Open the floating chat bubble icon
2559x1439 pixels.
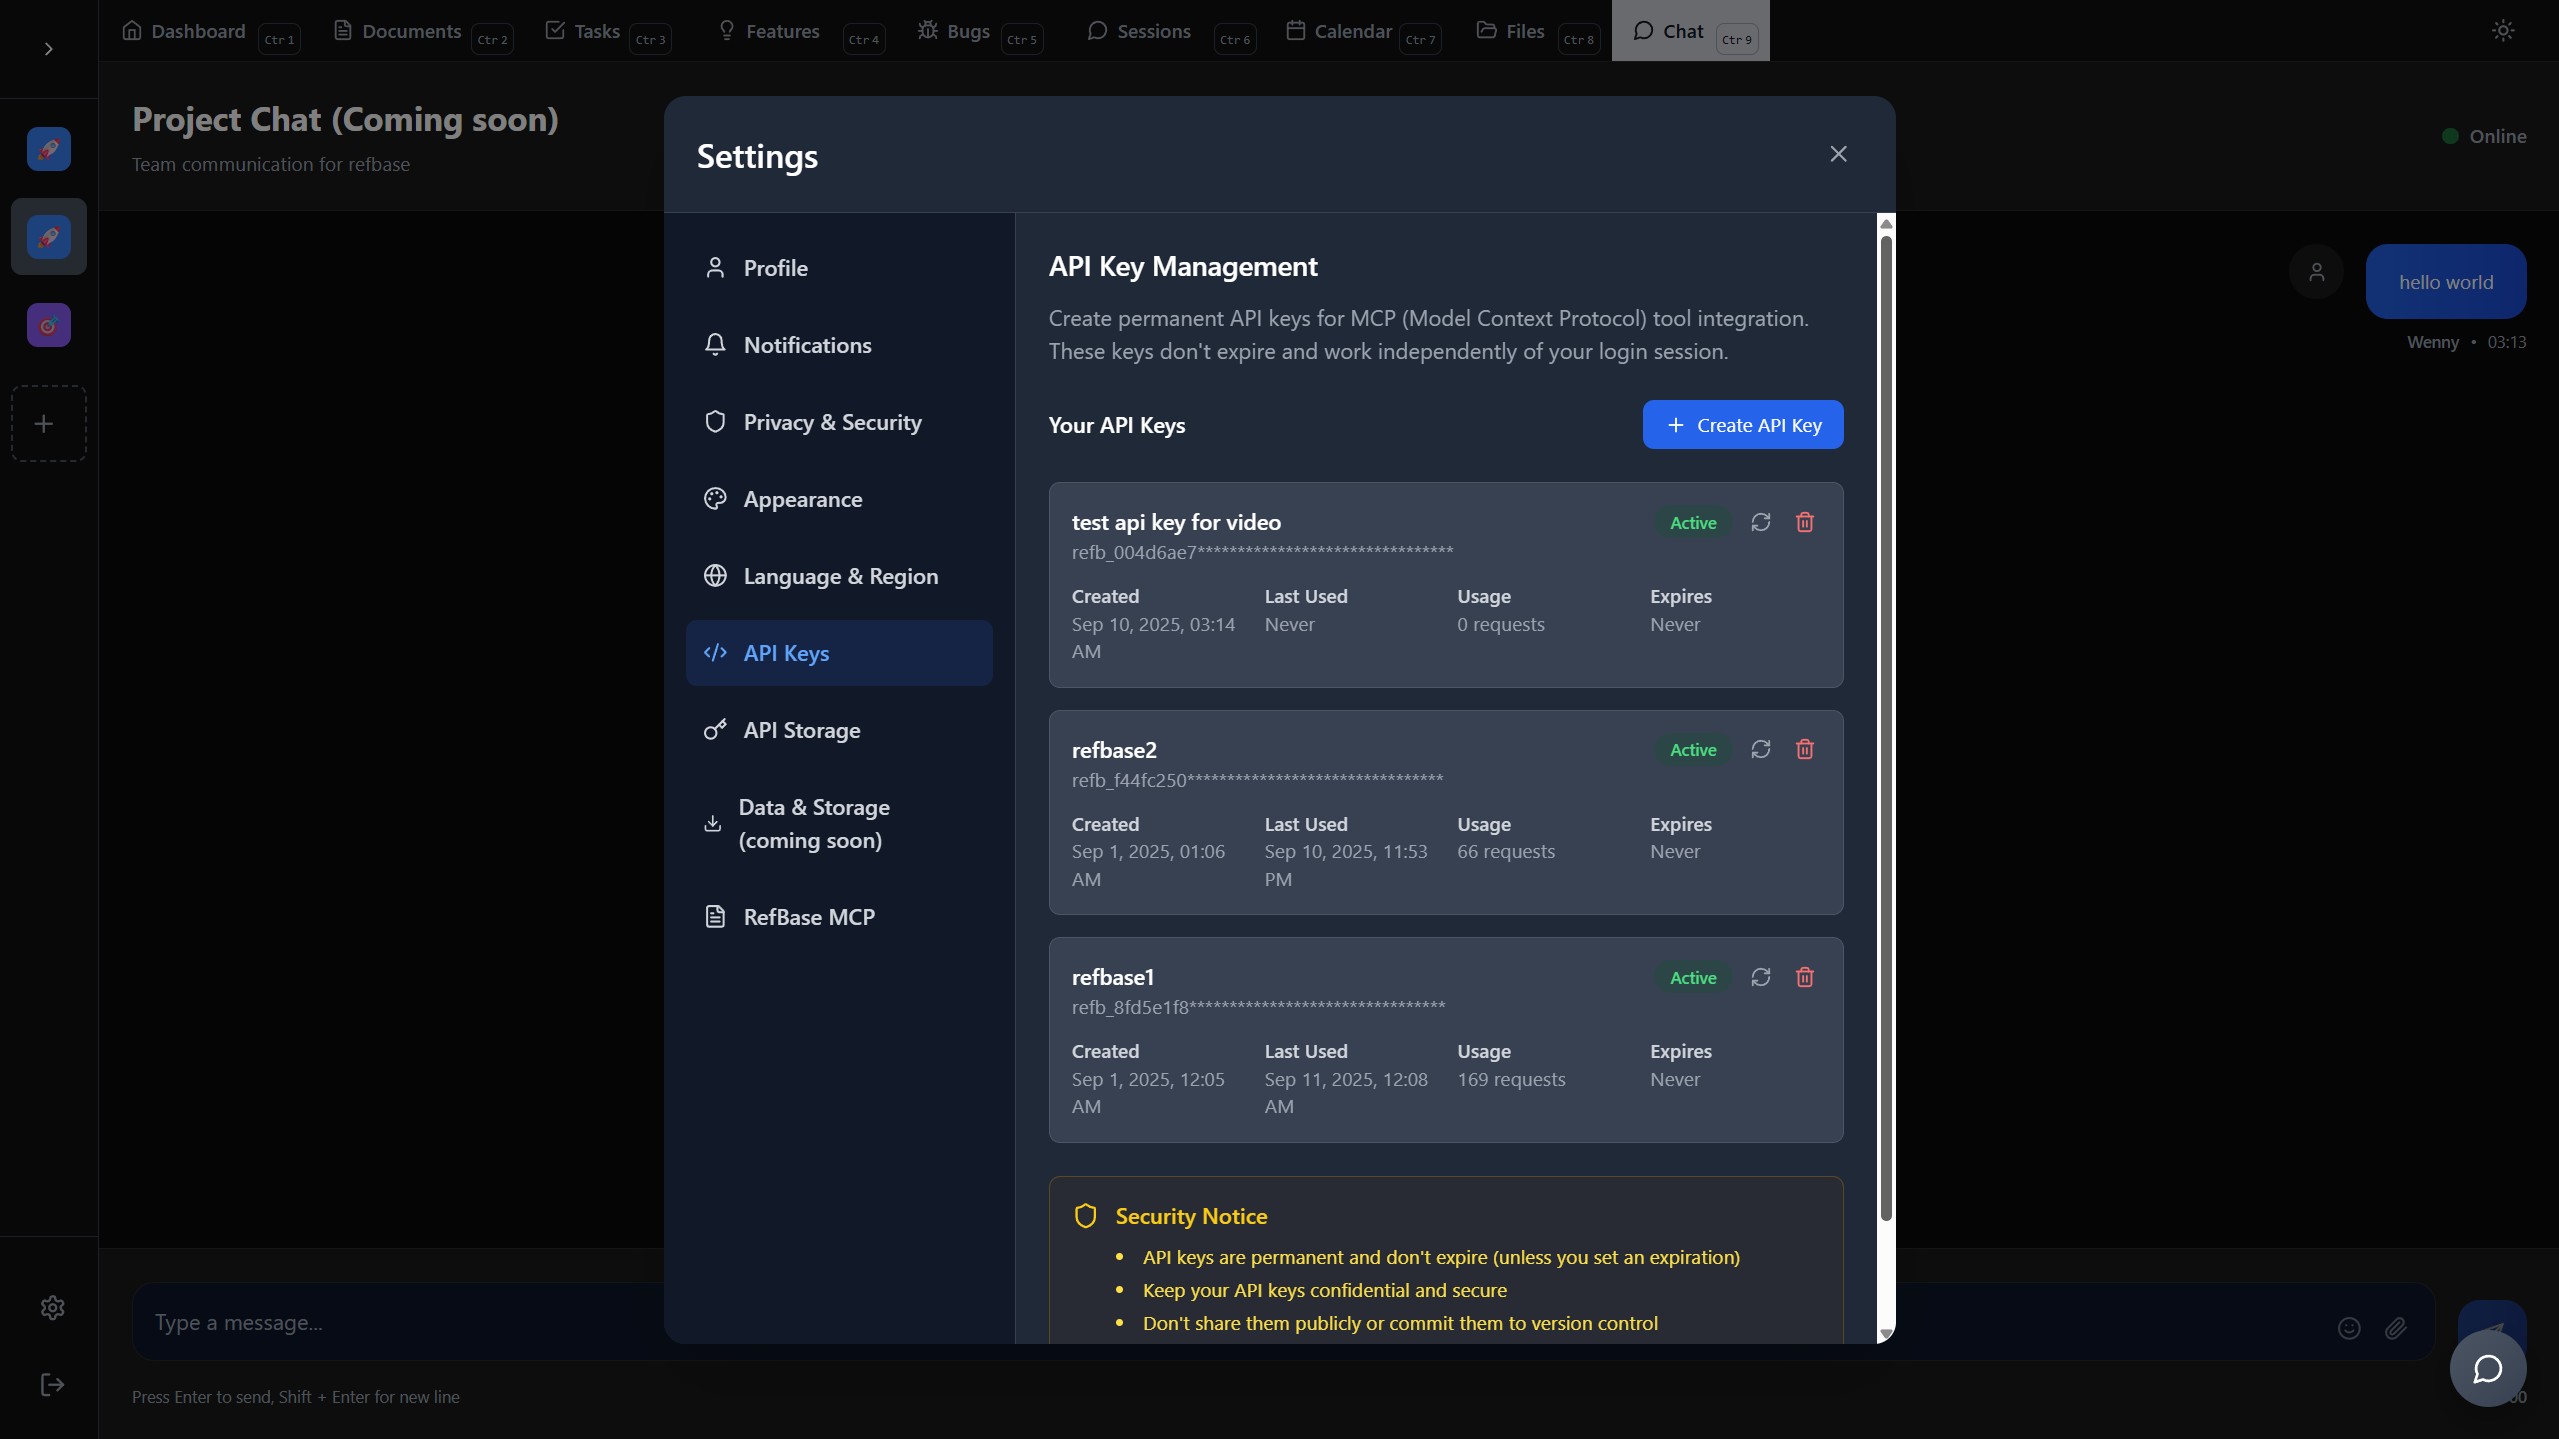click(x=2487, y=1368)
